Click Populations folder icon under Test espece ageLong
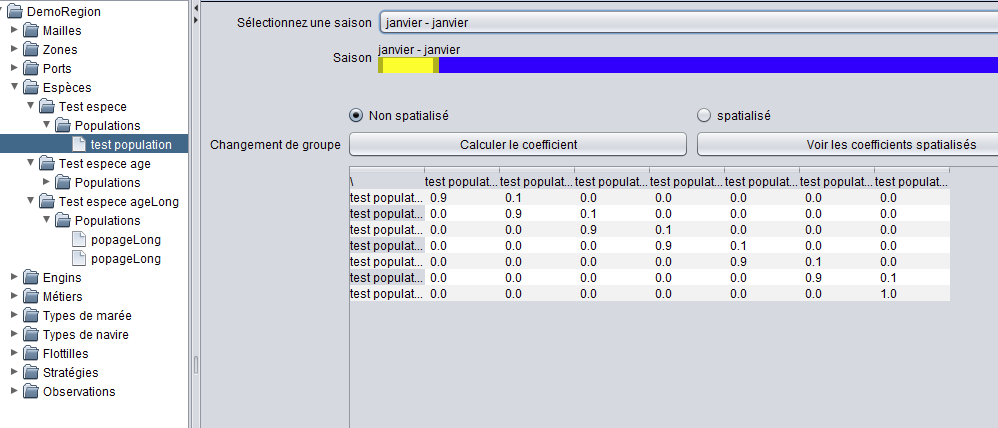 pos(63,221)
